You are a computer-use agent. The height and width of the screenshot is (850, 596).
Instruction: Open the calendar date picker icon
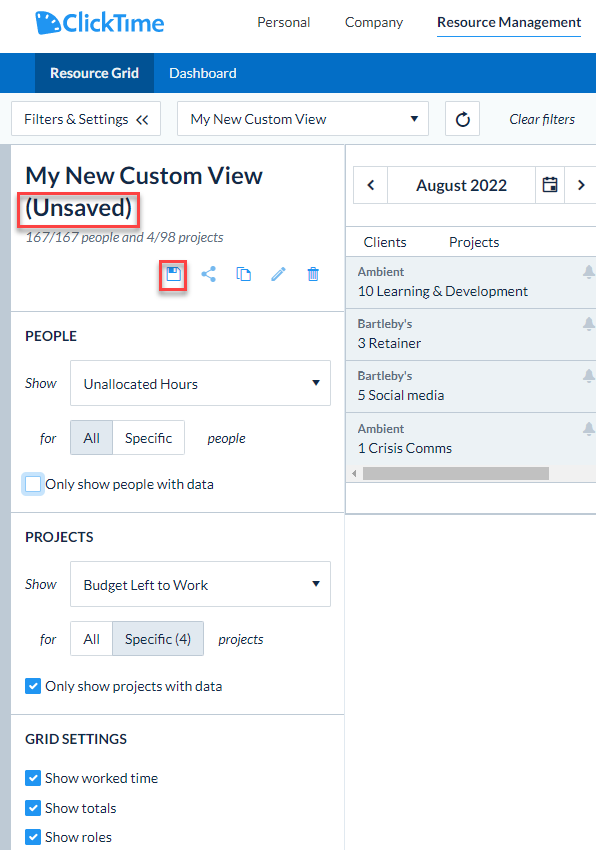(x=550, y=185)
